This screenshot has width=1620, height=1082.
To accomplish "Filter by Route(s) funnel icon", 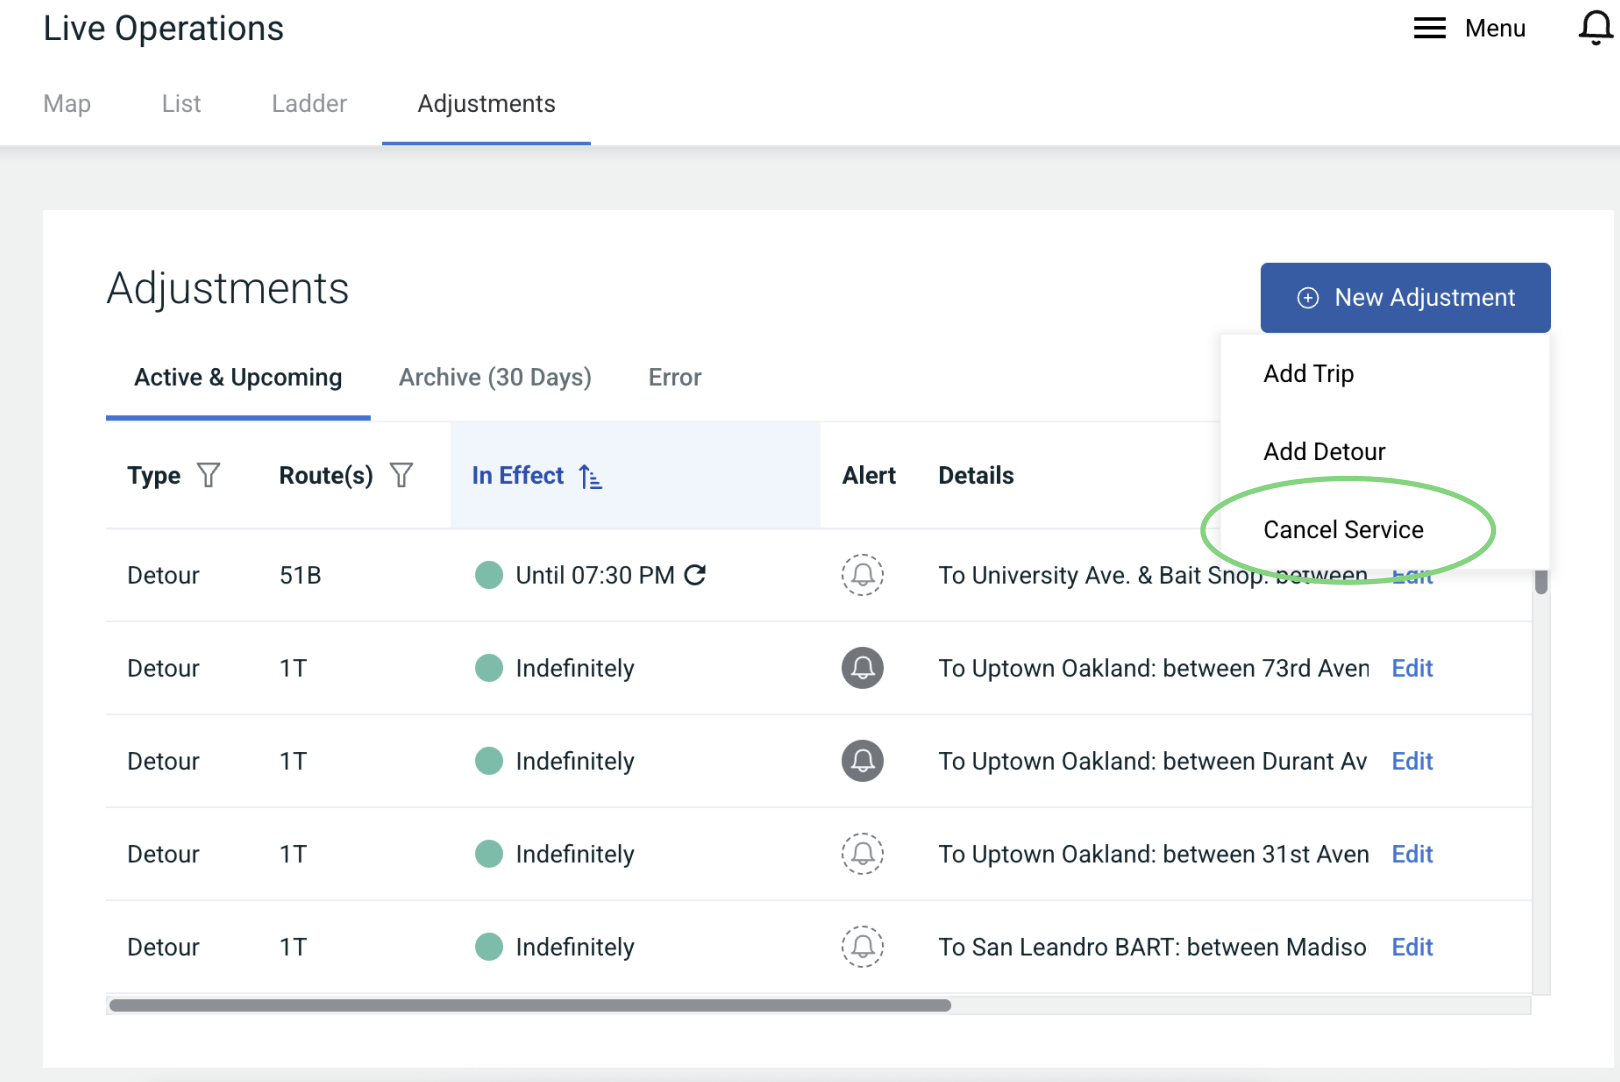I will point(401,475).
